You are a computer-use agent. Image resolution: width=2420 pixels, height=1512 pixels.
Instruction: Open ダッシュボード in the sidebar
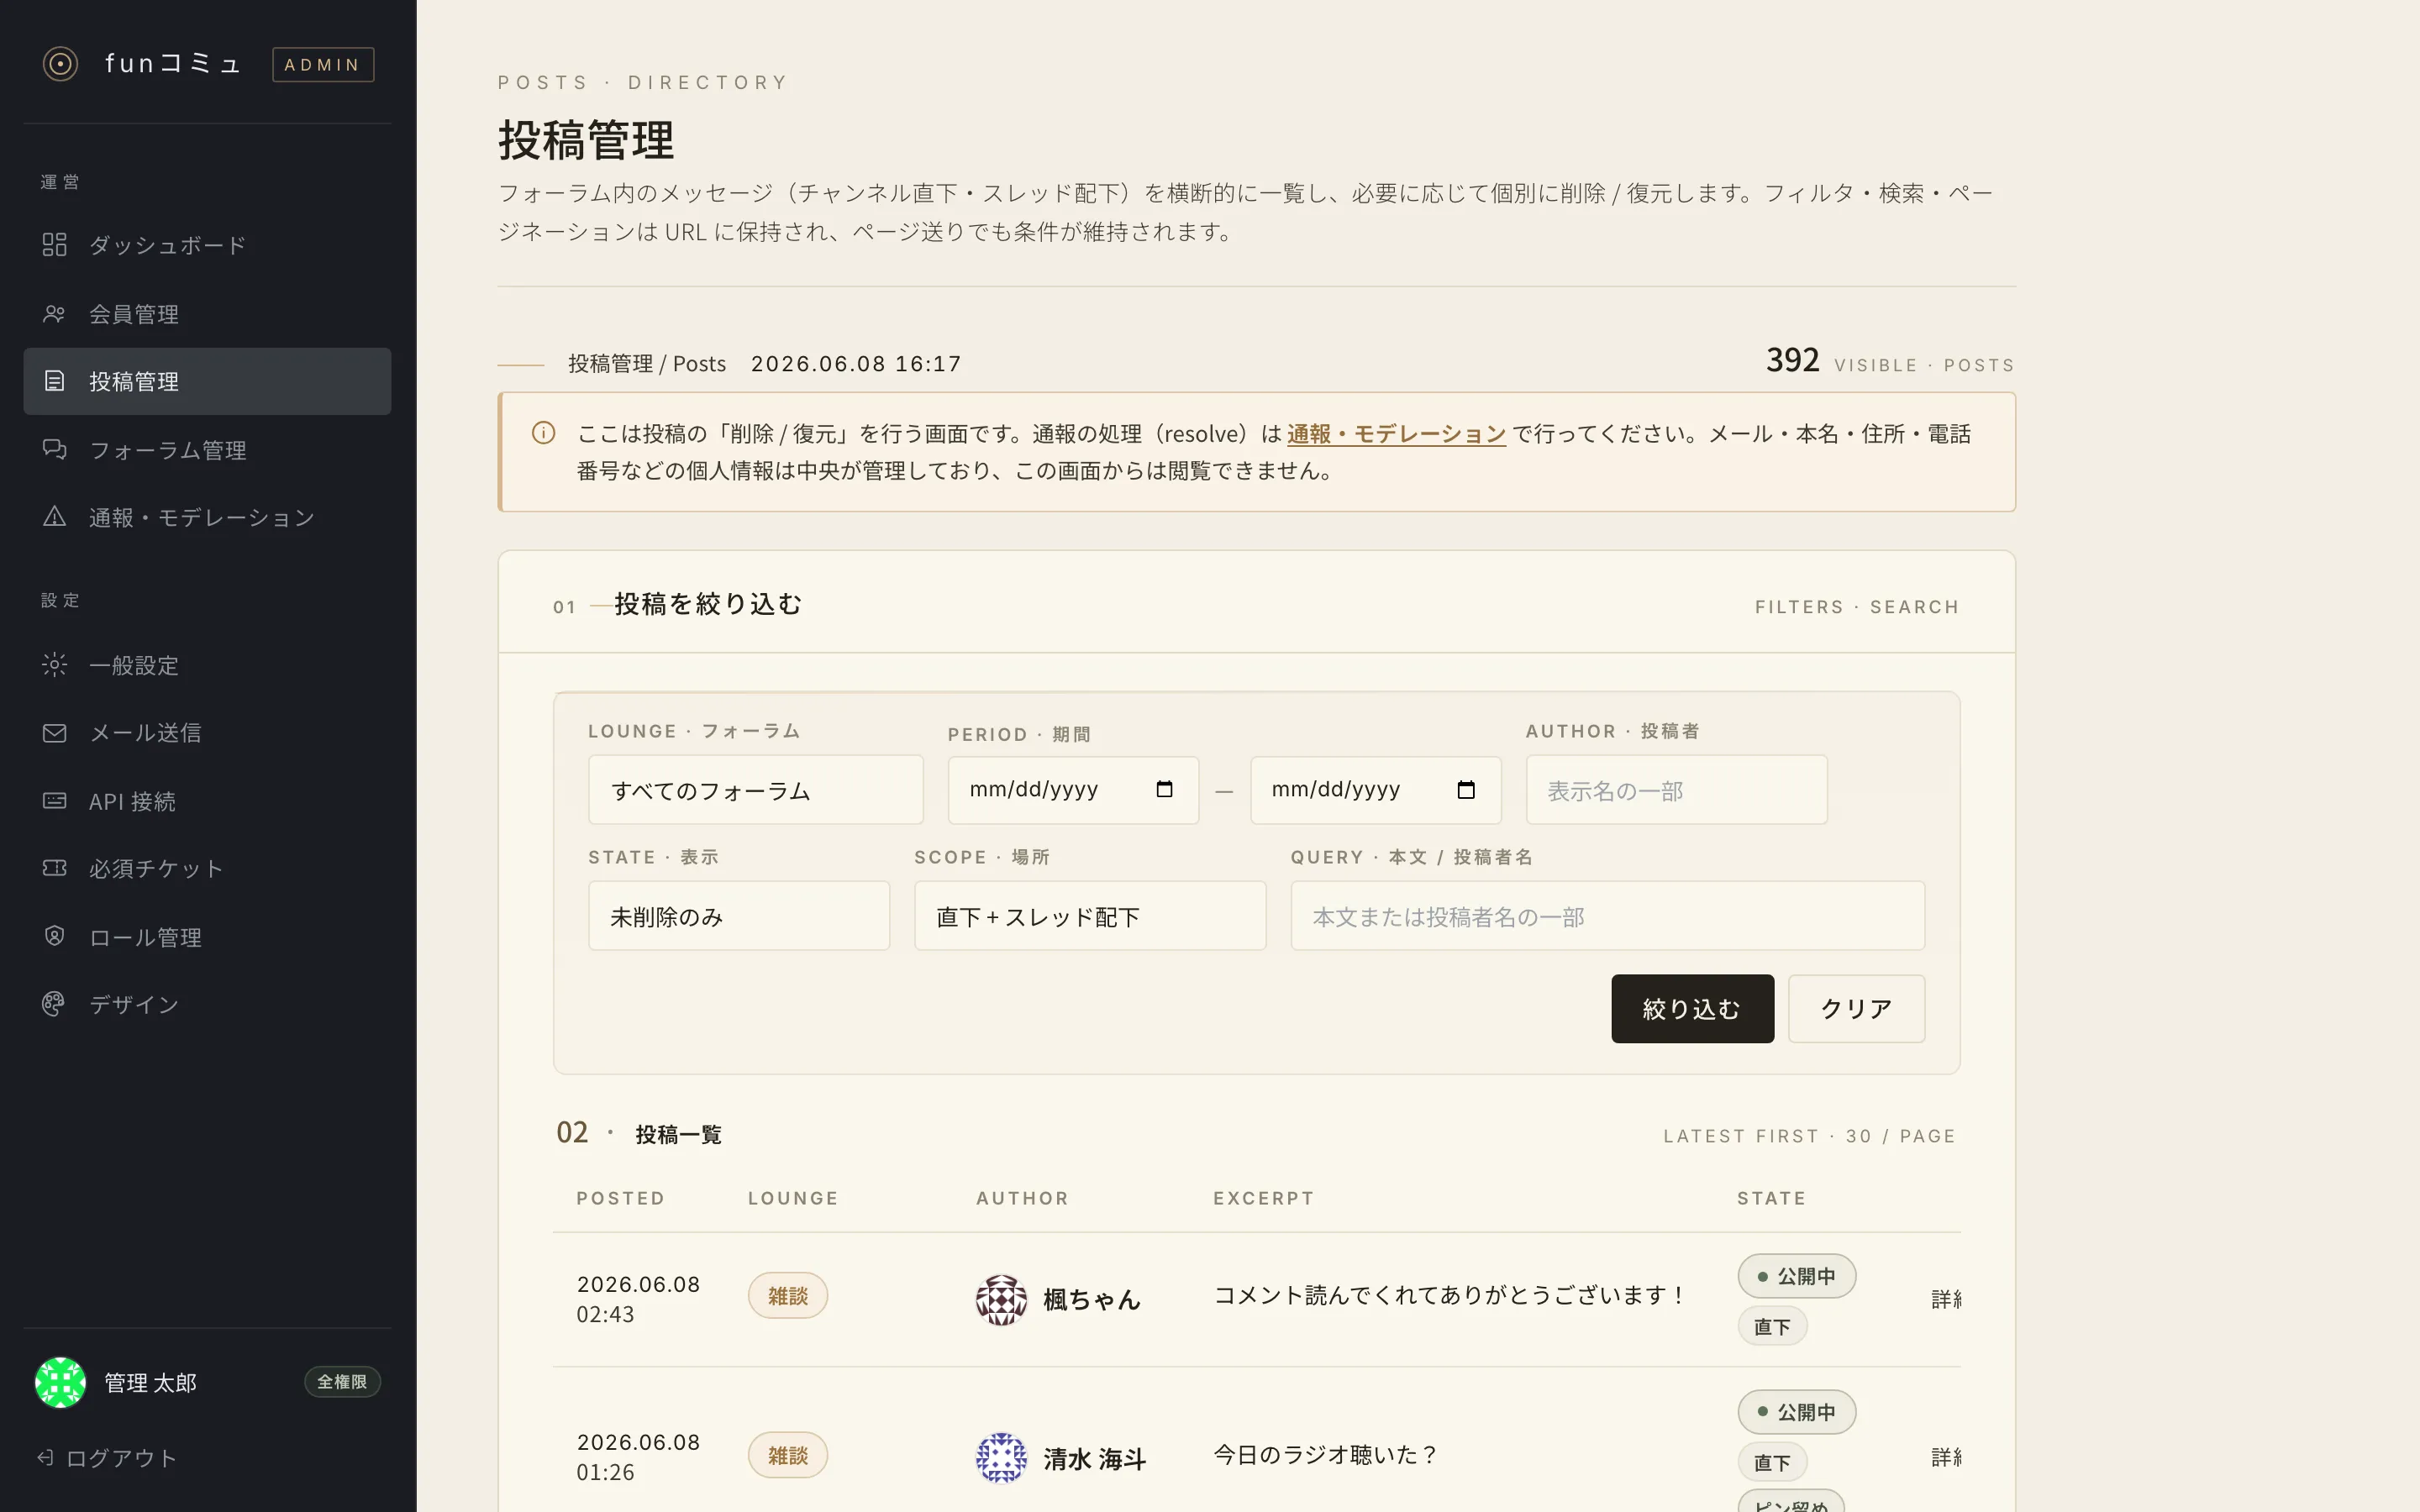(x=207, y=245)
